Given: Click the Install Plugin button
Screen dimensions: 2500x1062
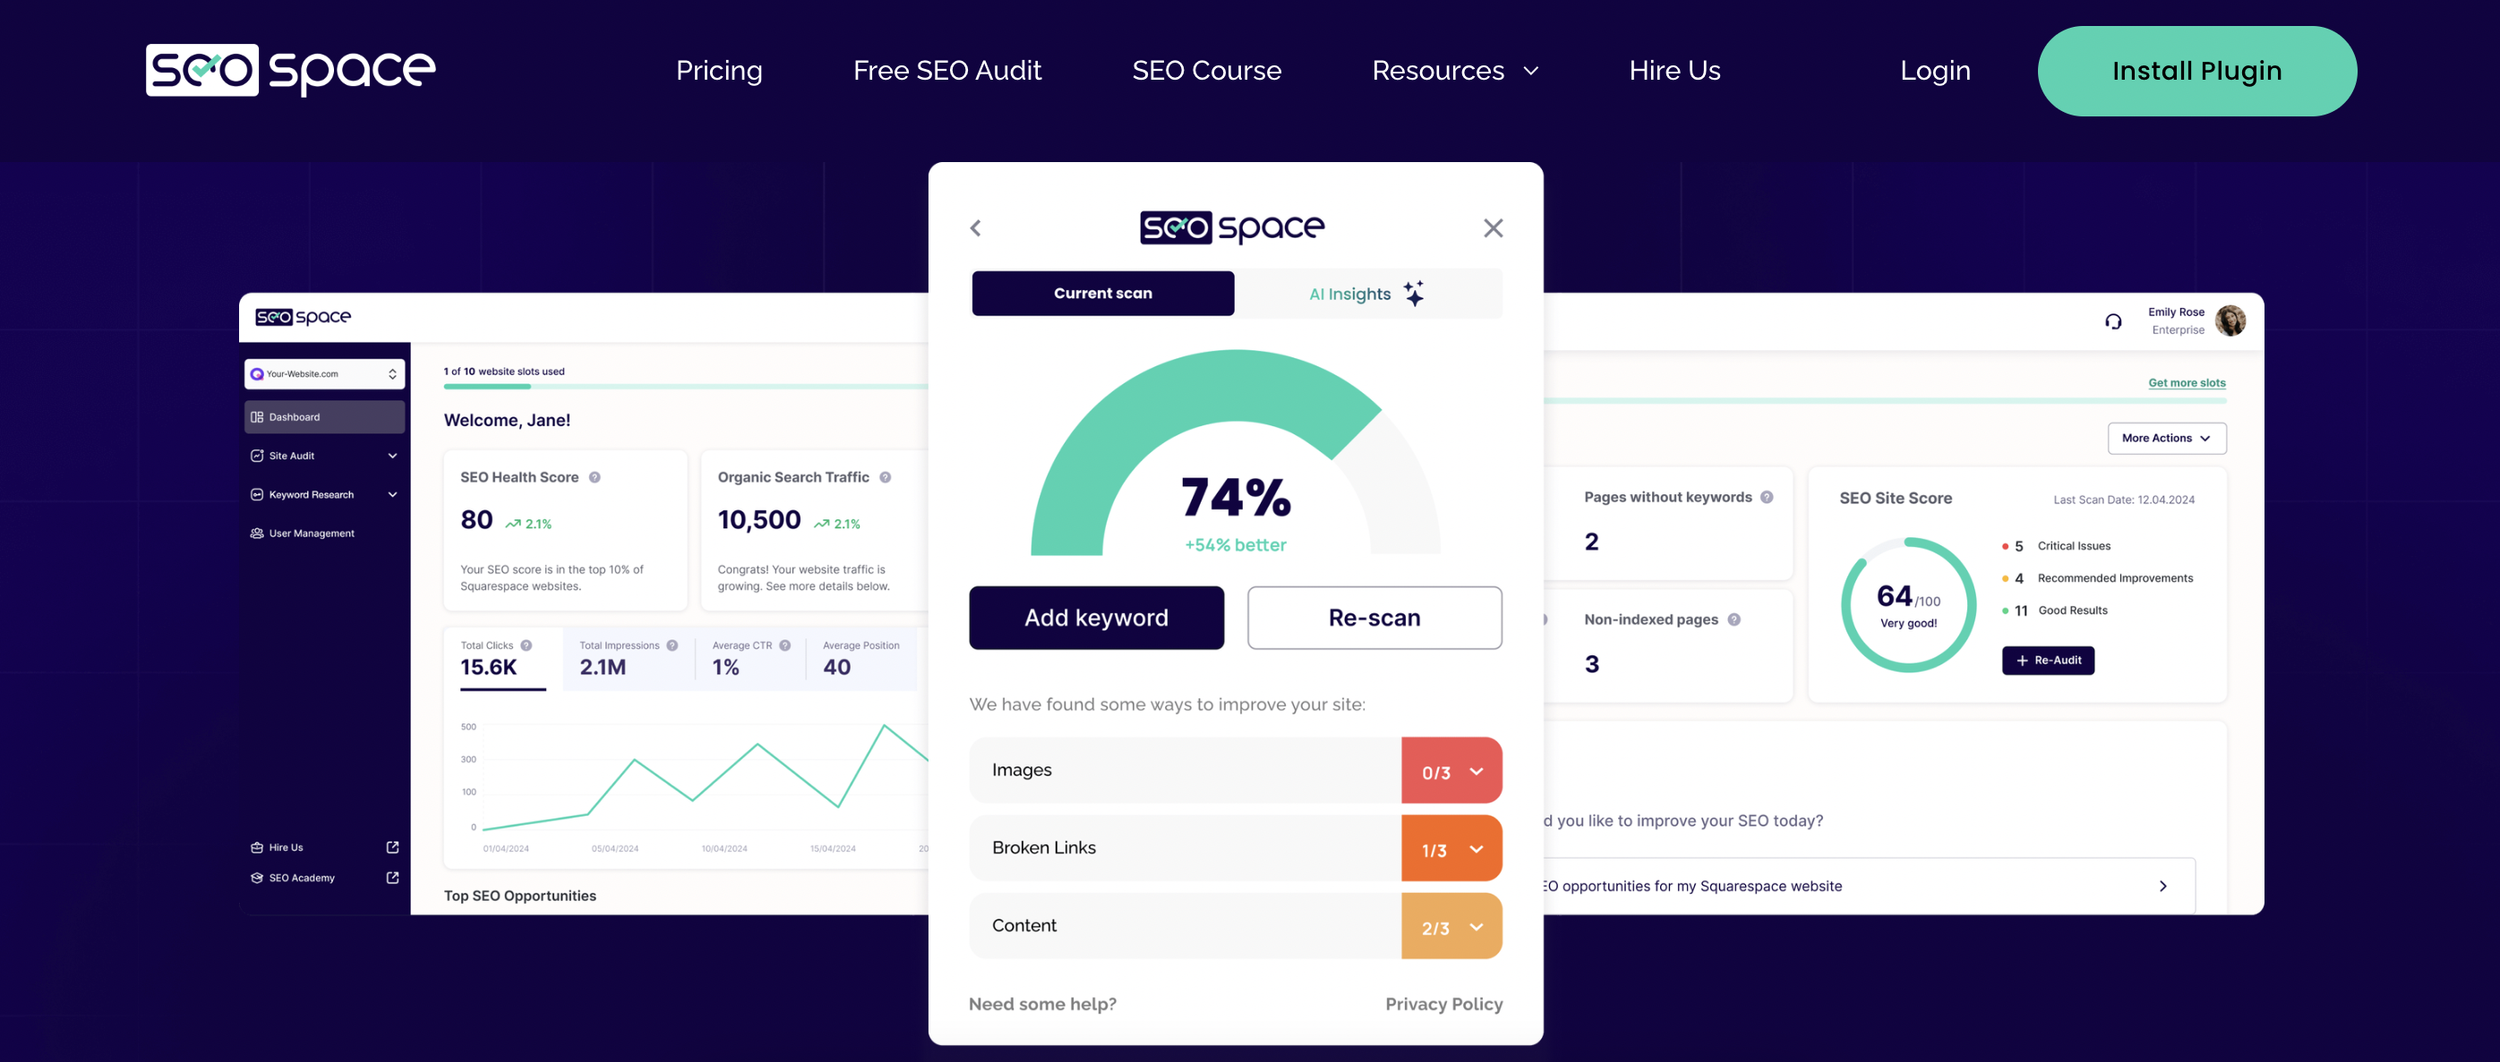Looking at the screenshot, I should [2197, 71].
